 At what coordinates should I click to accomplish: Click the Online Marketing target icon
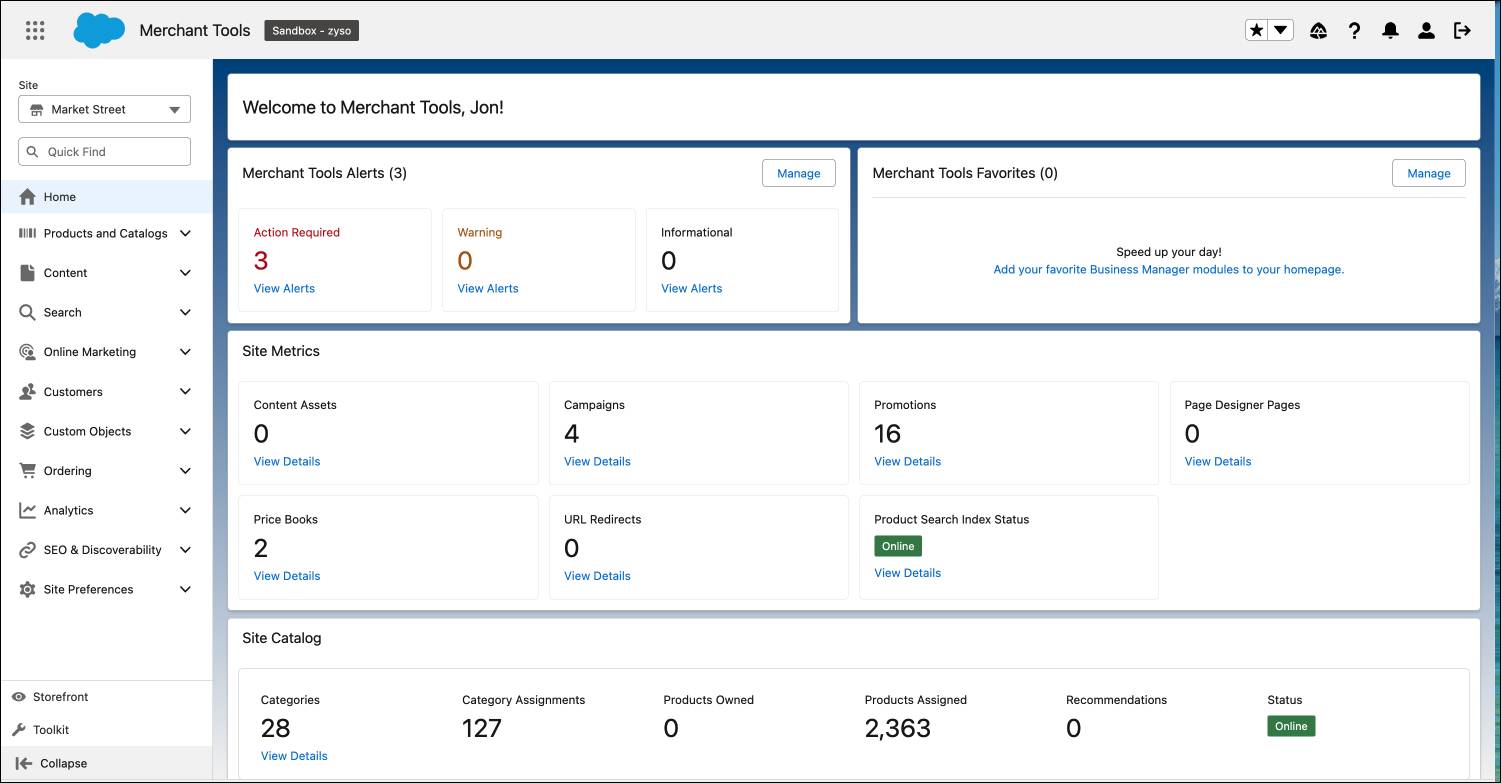click(x=27, y=352)
